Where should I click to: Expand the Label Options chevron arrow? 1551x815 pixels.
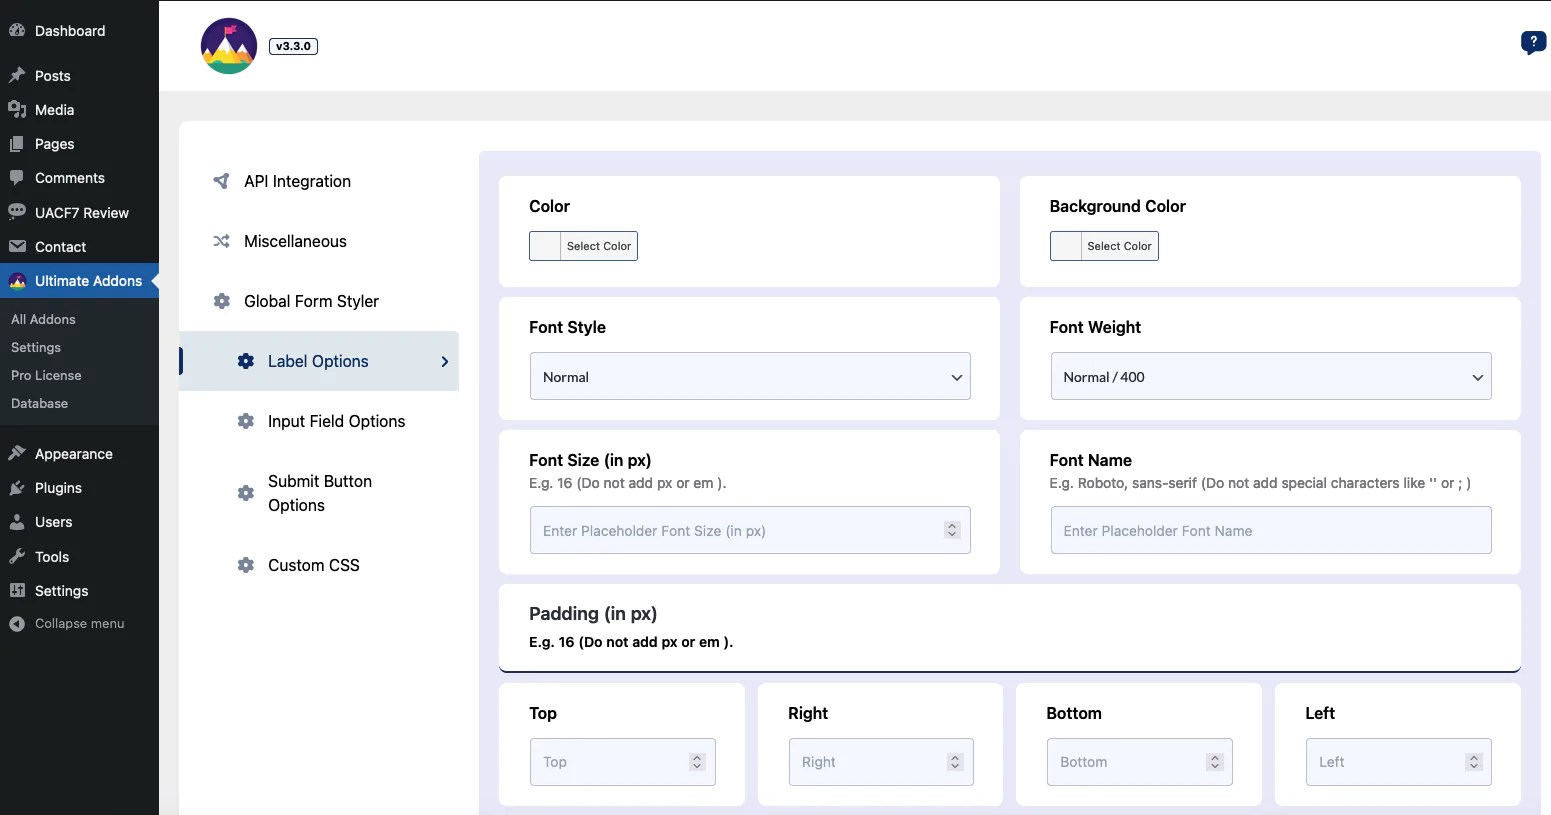[445, 362]
